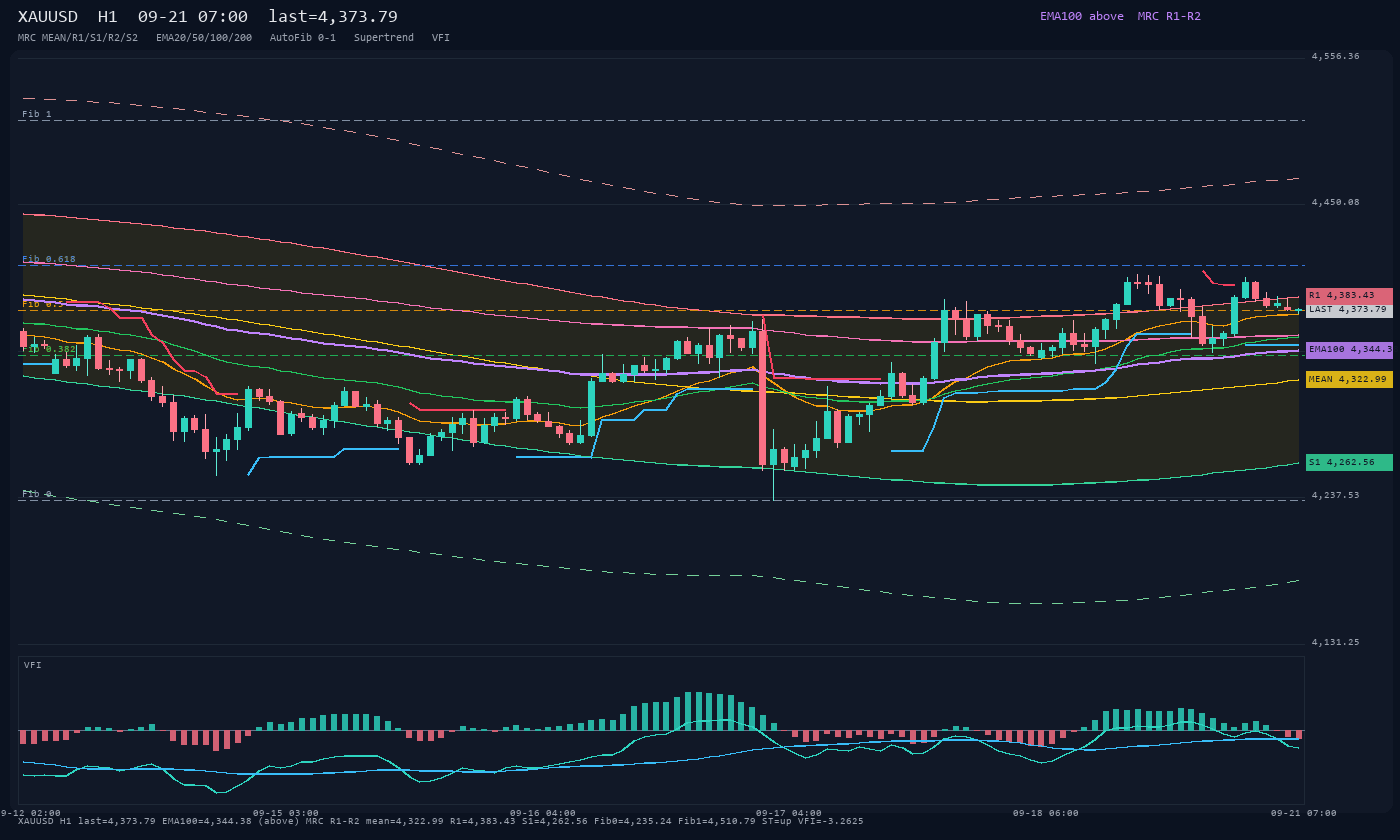Viewport: 1400px width, 840px height.
Task: Click the 4,237.53 price axis label
Action: coord(1336,495)
